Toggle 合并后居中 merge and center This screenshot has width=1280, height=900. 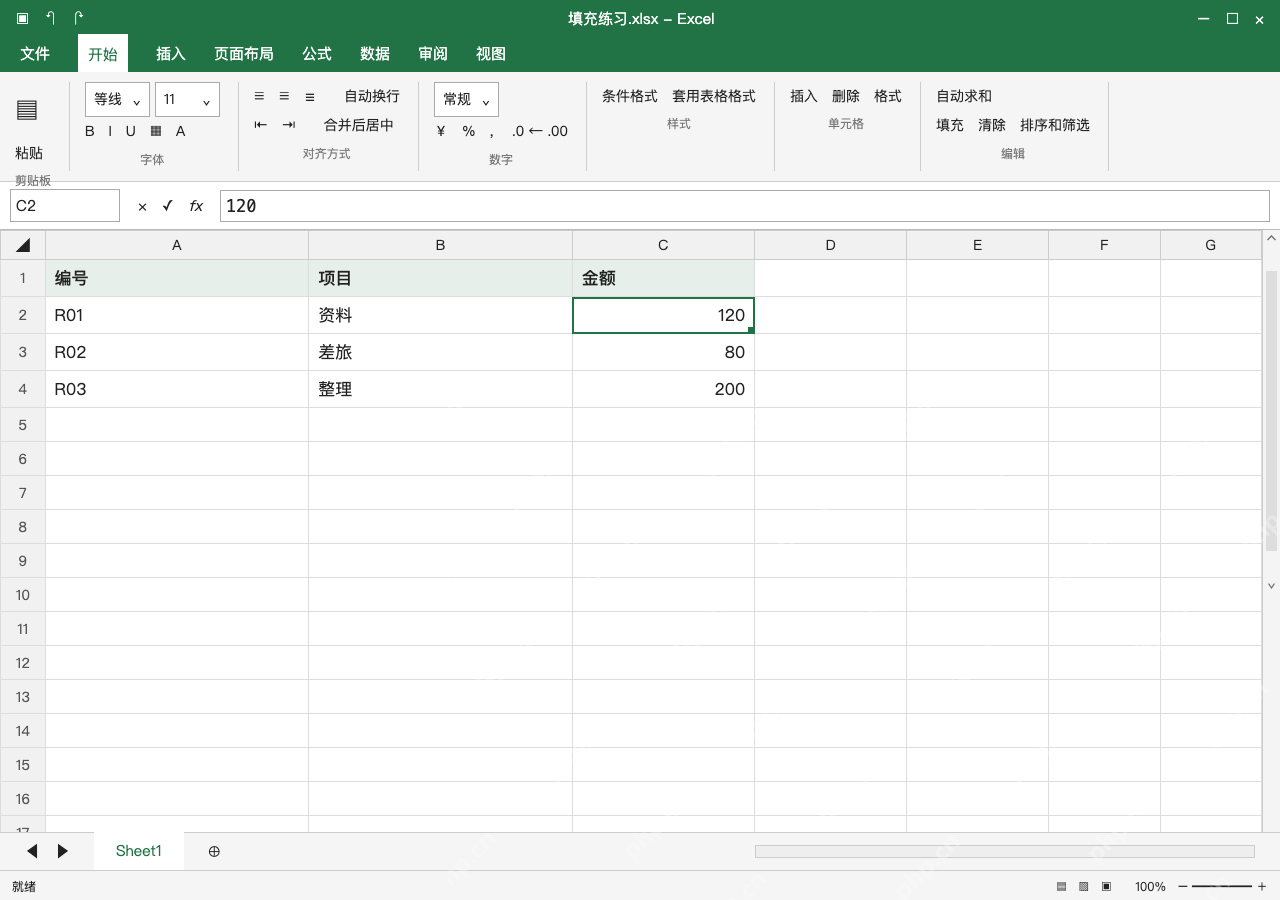(359, 125)
